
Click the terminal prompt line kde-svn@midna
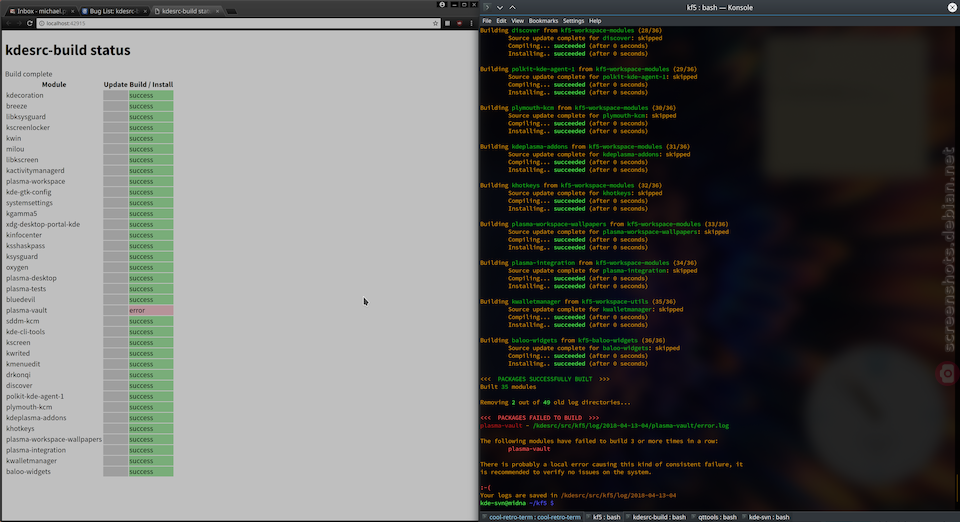517,503
